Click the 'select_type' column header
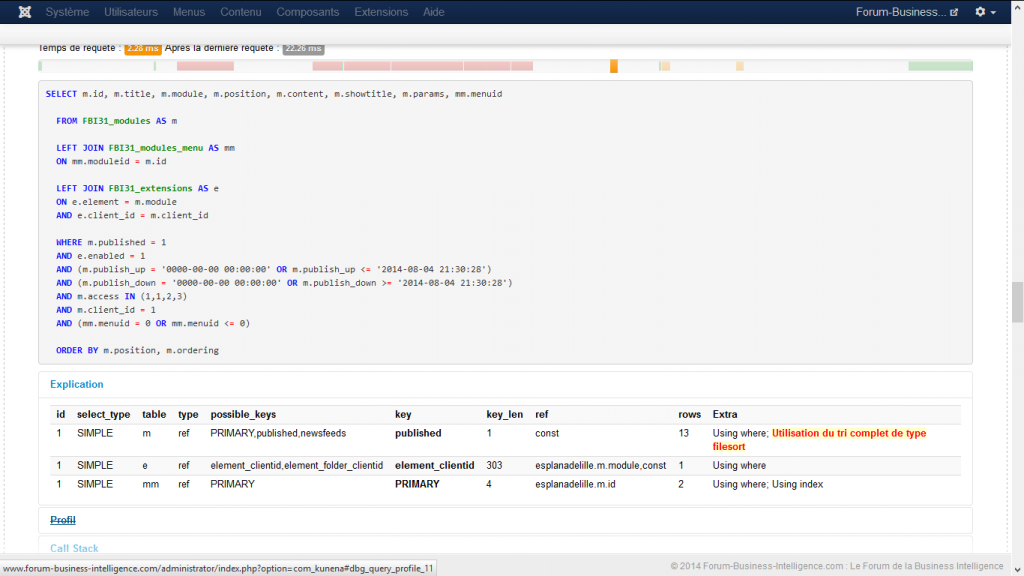The height and width of the screenshot is (576, 1024). (x=103, y=414)
